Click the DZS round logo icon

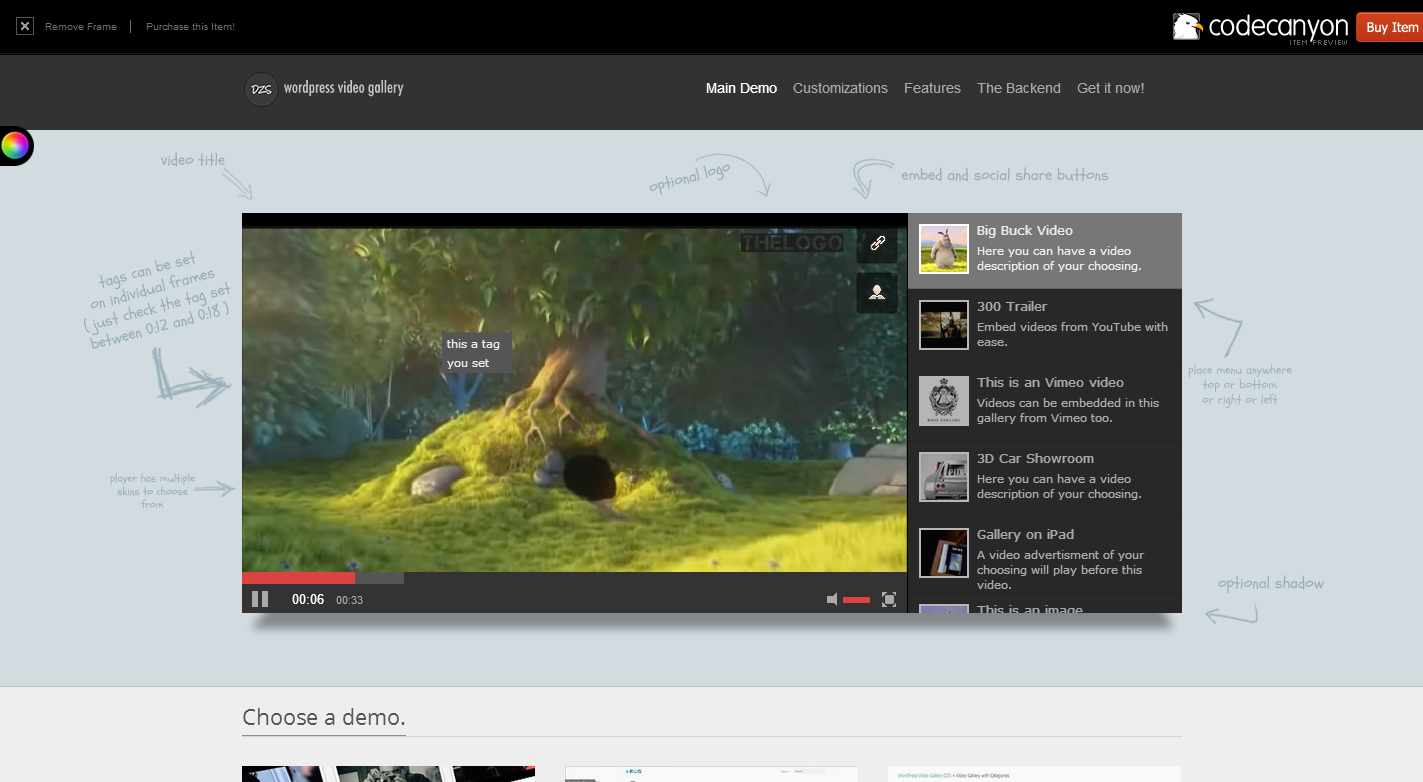[x=261, y=89]
